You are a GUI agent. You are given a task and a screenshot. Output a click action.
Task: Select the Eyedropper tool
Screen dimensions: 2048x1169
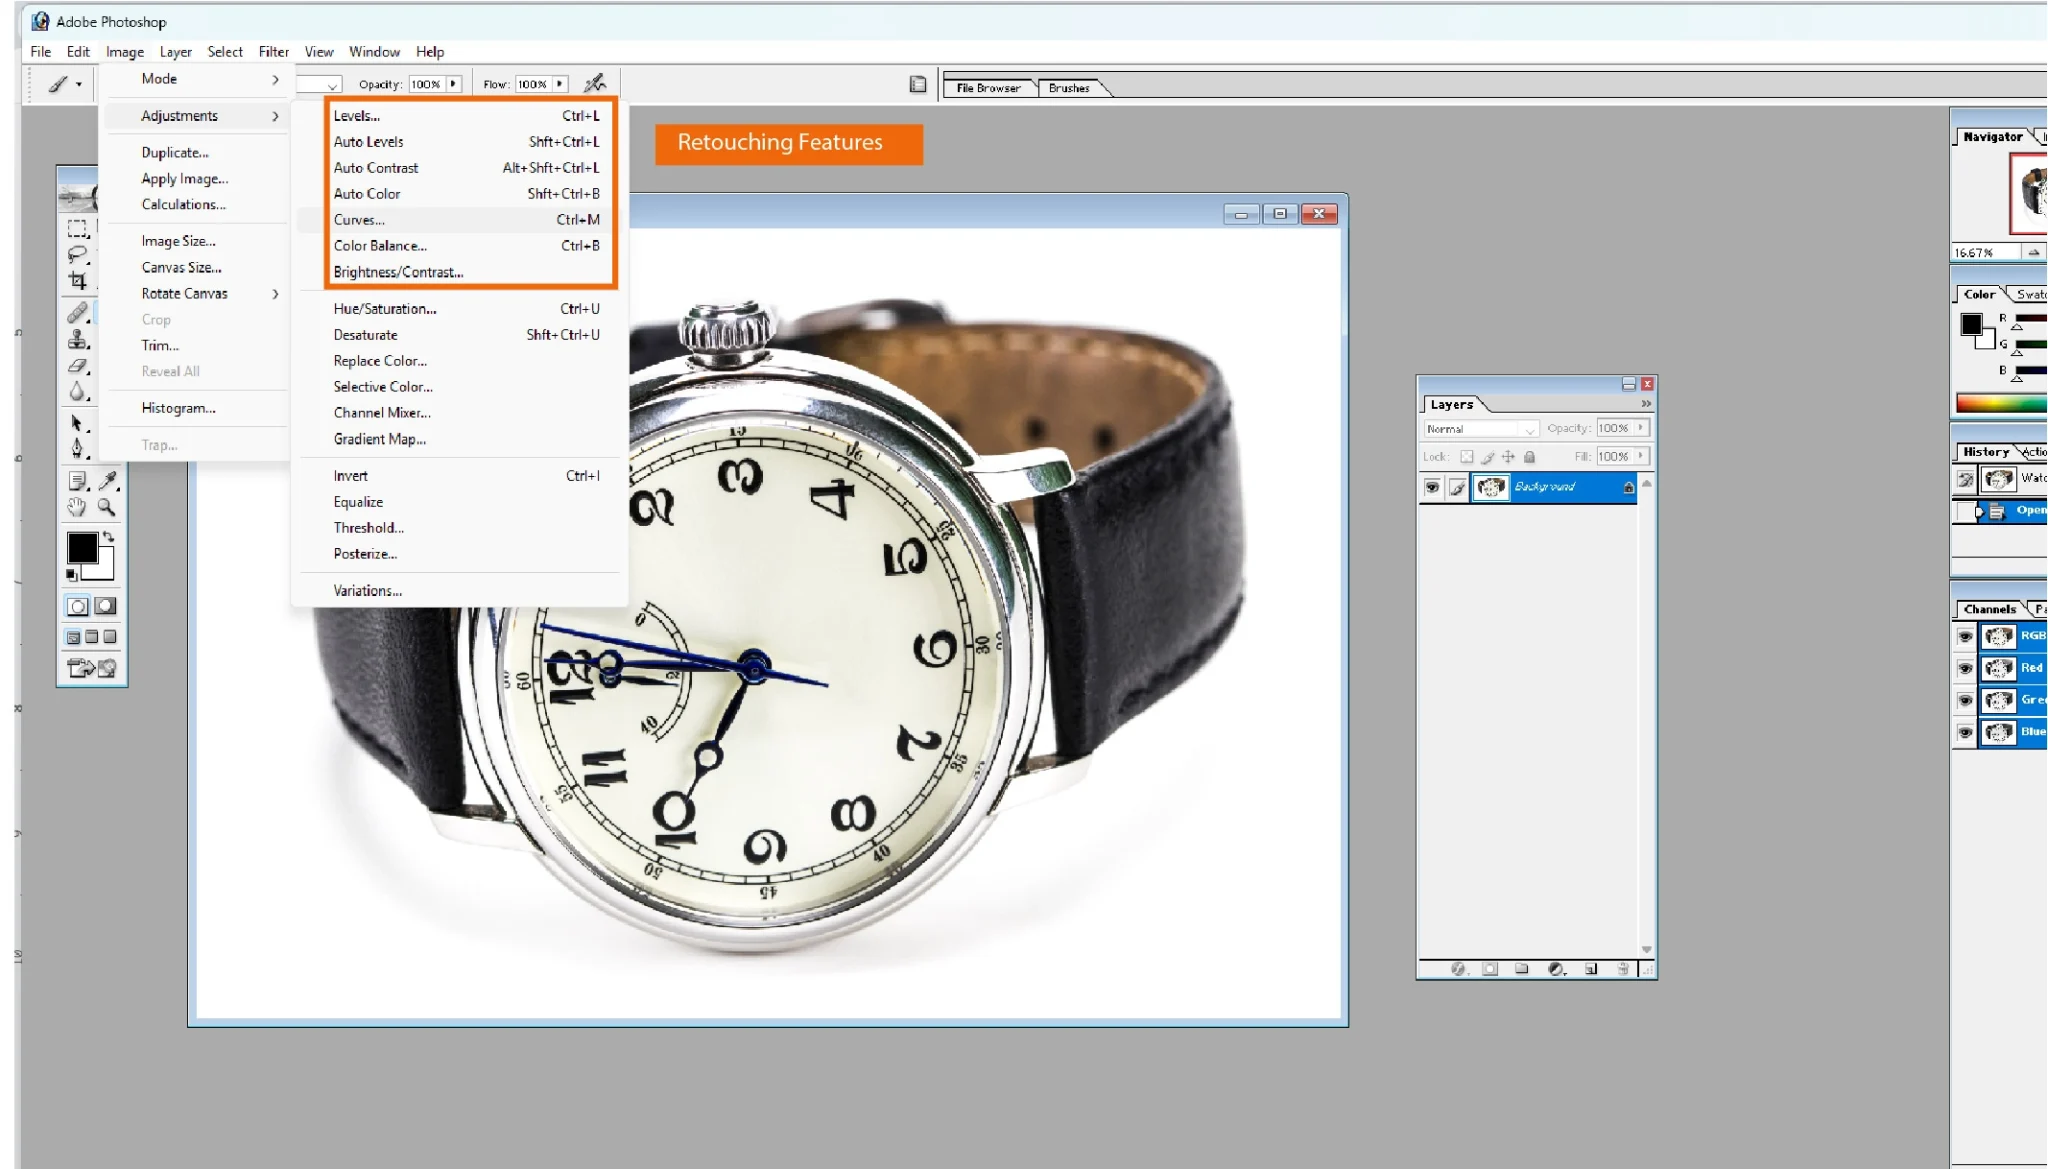[108, 481]
